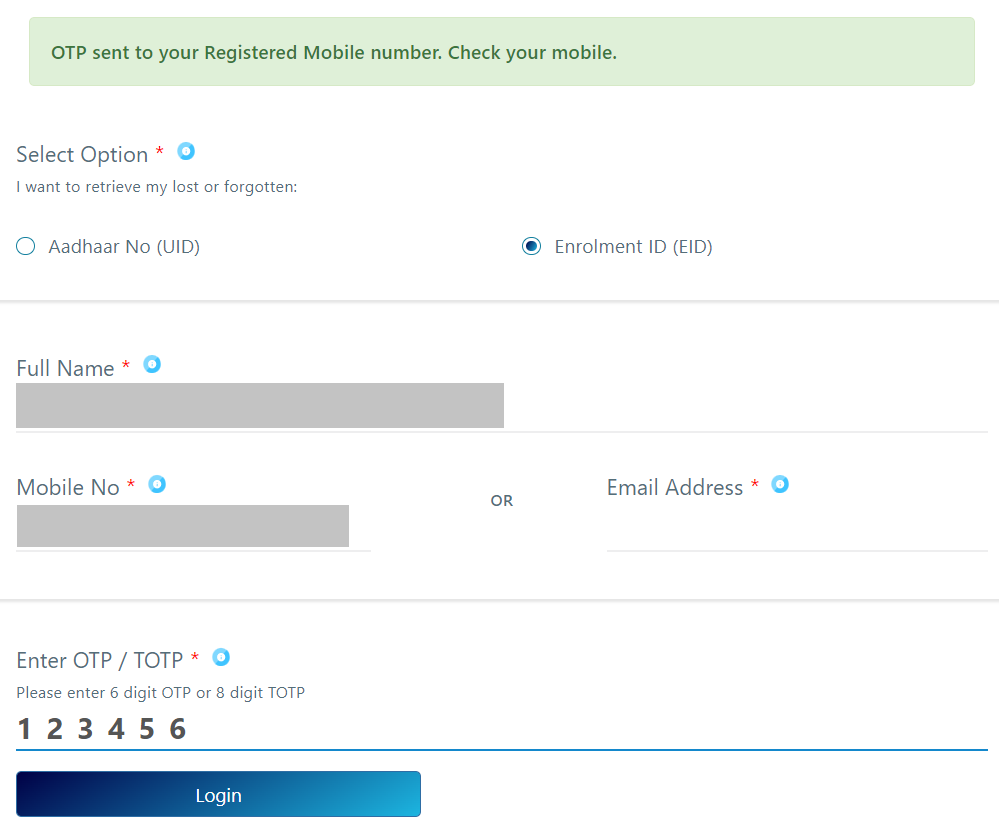Choose the Enrolment ID (EID) radio circle
Image resolution: width=999 pixels, height=835 pixels.
pyautogui.click(x=531, y=246)
